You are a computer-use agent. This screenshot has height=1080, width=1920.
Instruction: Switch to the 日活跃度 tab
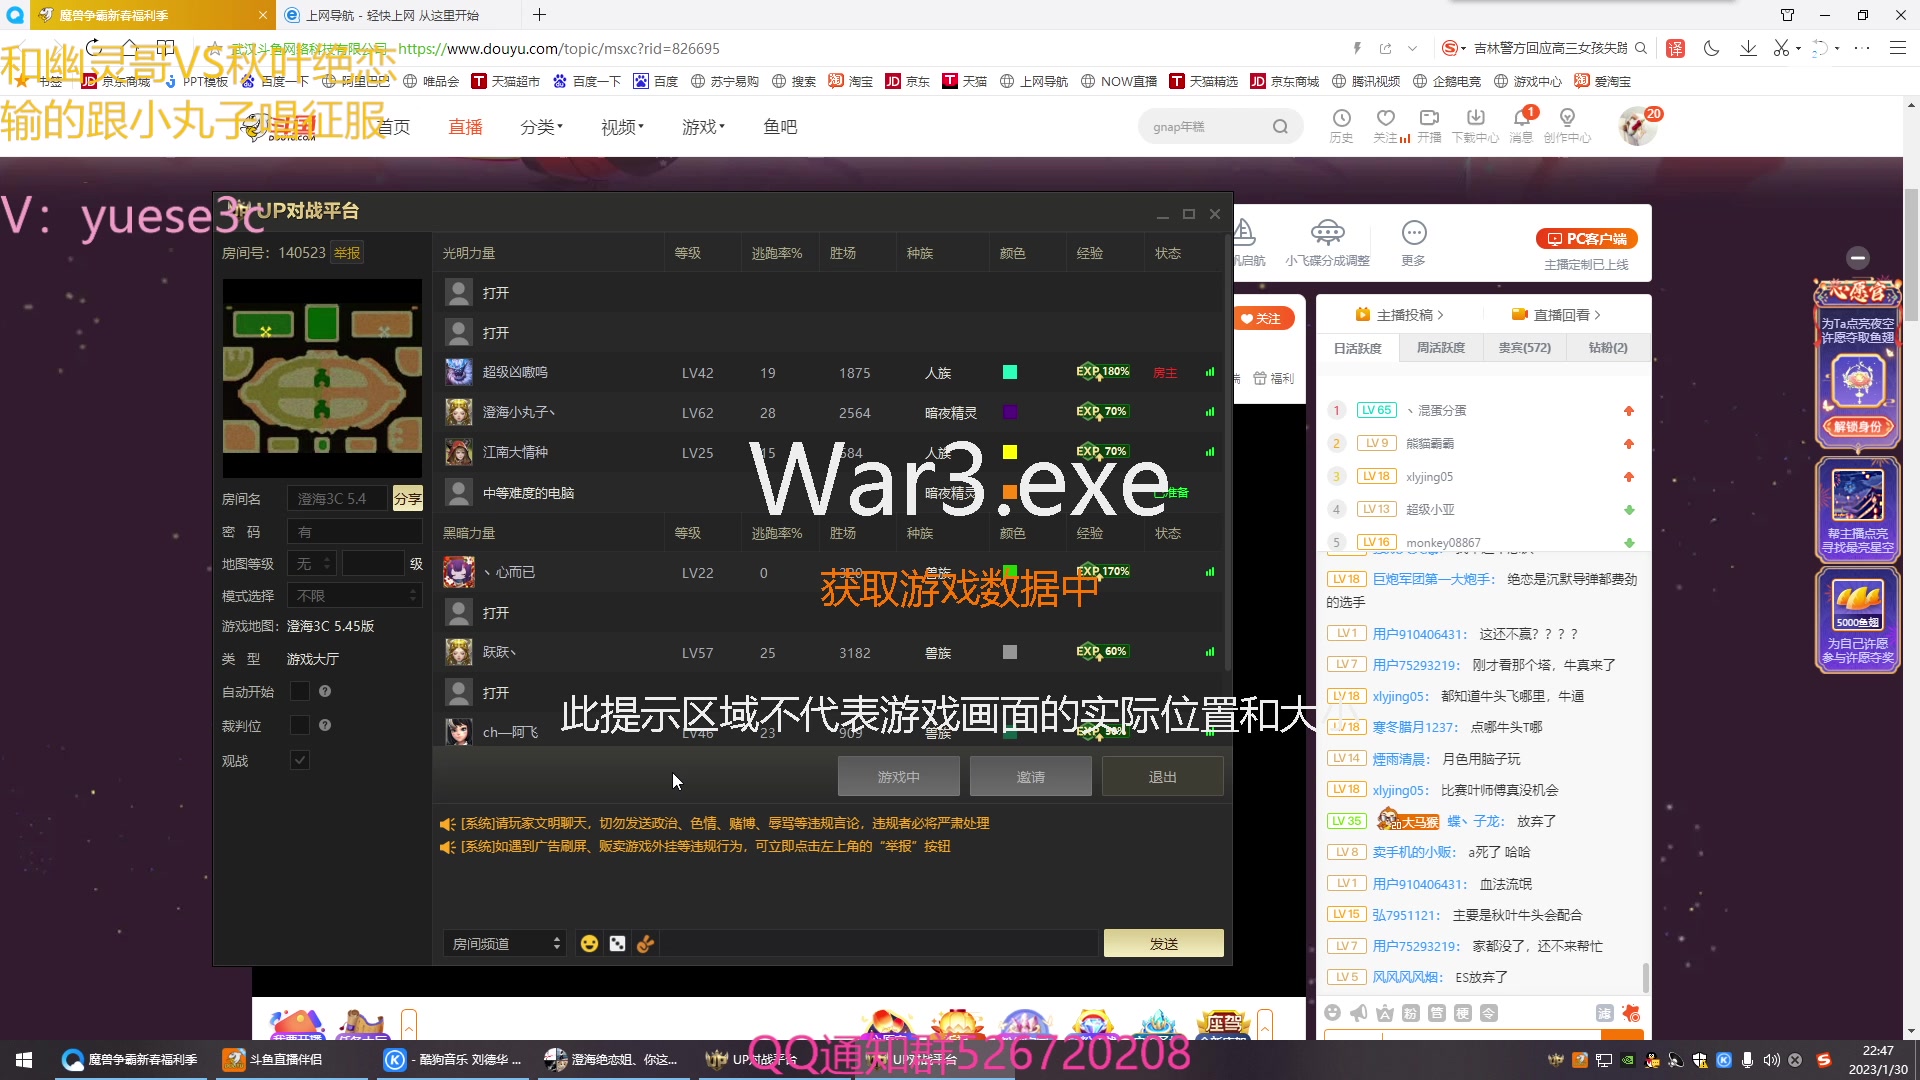[1357, 348]
